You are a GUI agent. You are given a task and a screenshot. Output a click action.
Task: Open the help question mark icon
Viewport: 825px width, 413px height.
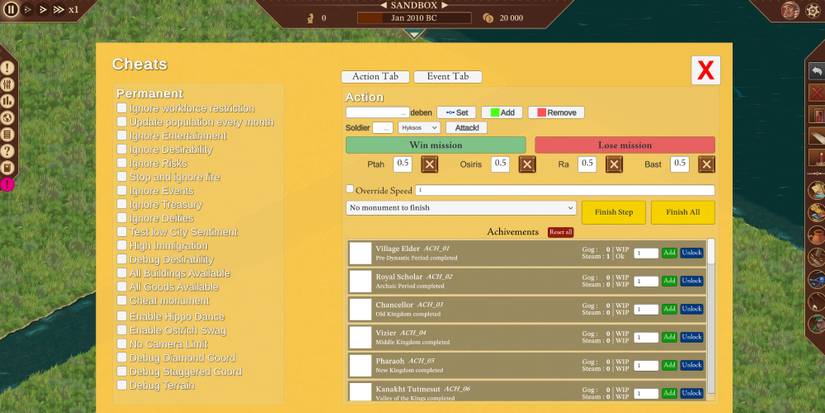7,151
